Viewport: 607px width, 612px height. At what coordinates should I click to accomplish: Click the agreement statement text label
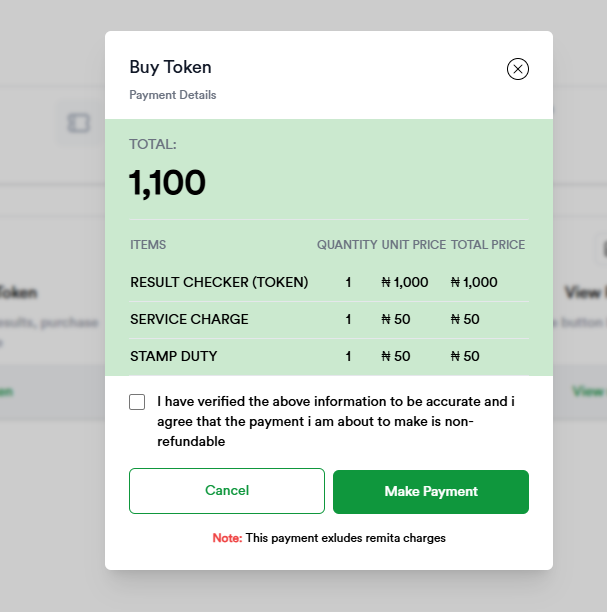335,421
